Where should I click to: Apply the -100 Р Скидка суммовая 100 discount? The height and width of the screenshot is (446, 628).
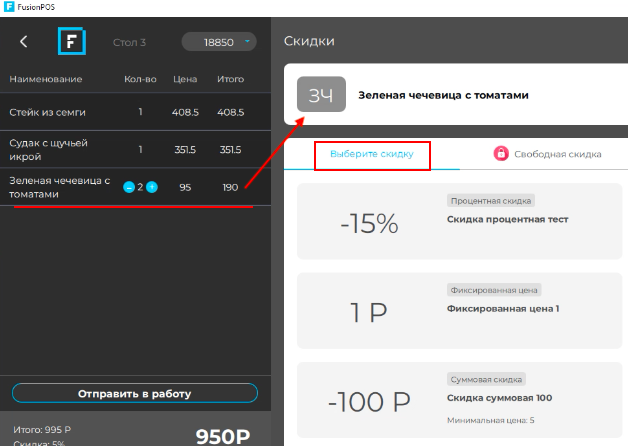pyautogui.click(x=459, y=400)
